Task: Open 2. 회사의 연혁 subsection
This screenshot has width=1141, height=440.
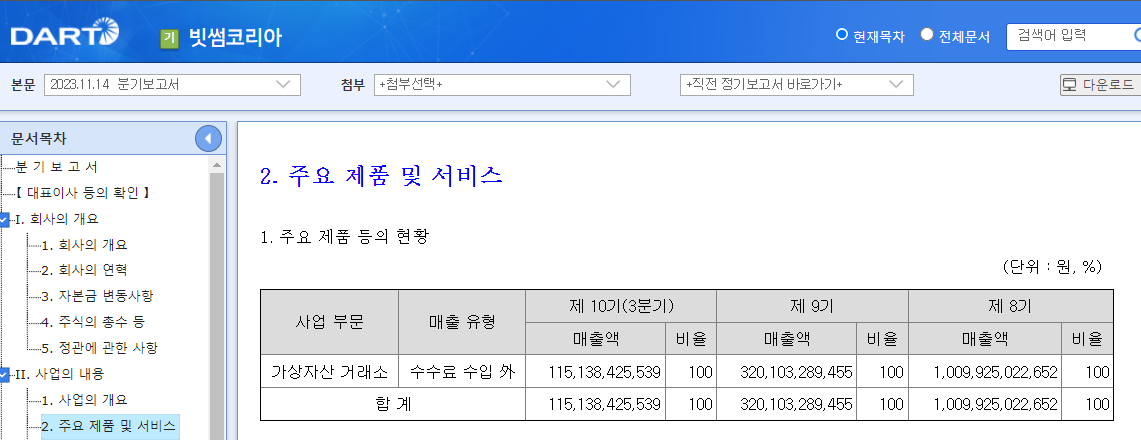Action: click(84, 271)
